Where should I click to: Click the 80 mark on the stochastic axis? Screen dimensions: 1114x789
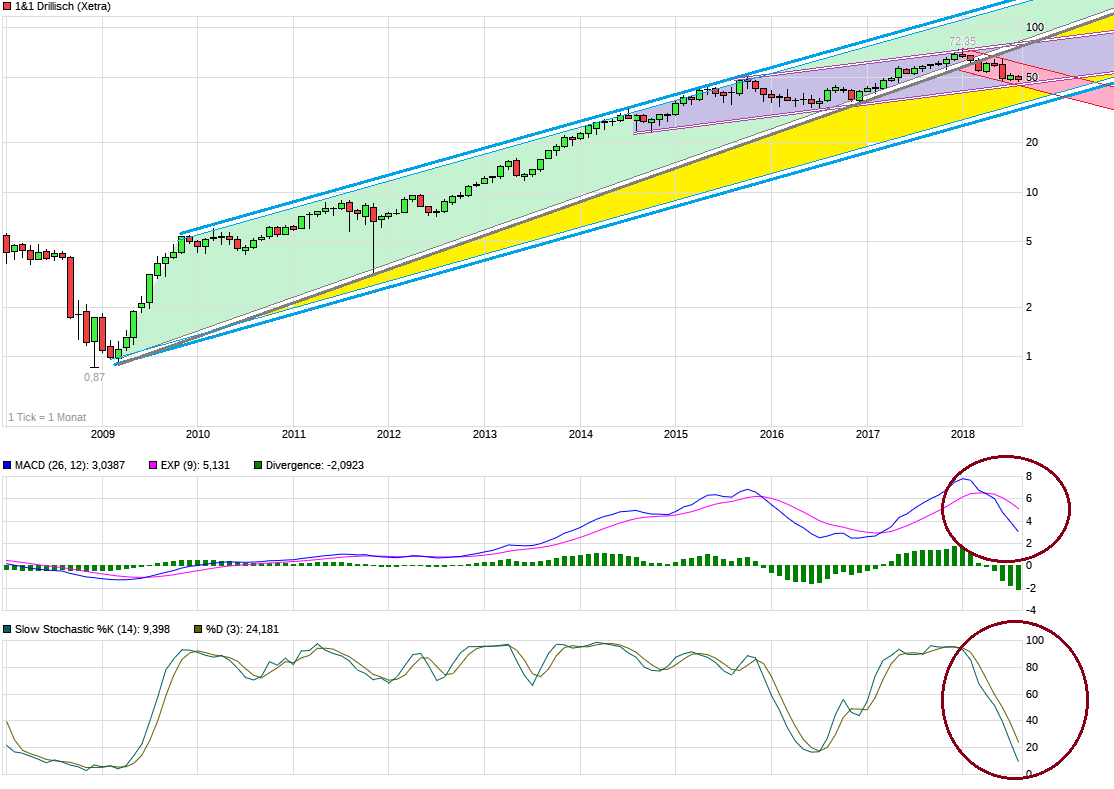click(x=1032, y=667)
